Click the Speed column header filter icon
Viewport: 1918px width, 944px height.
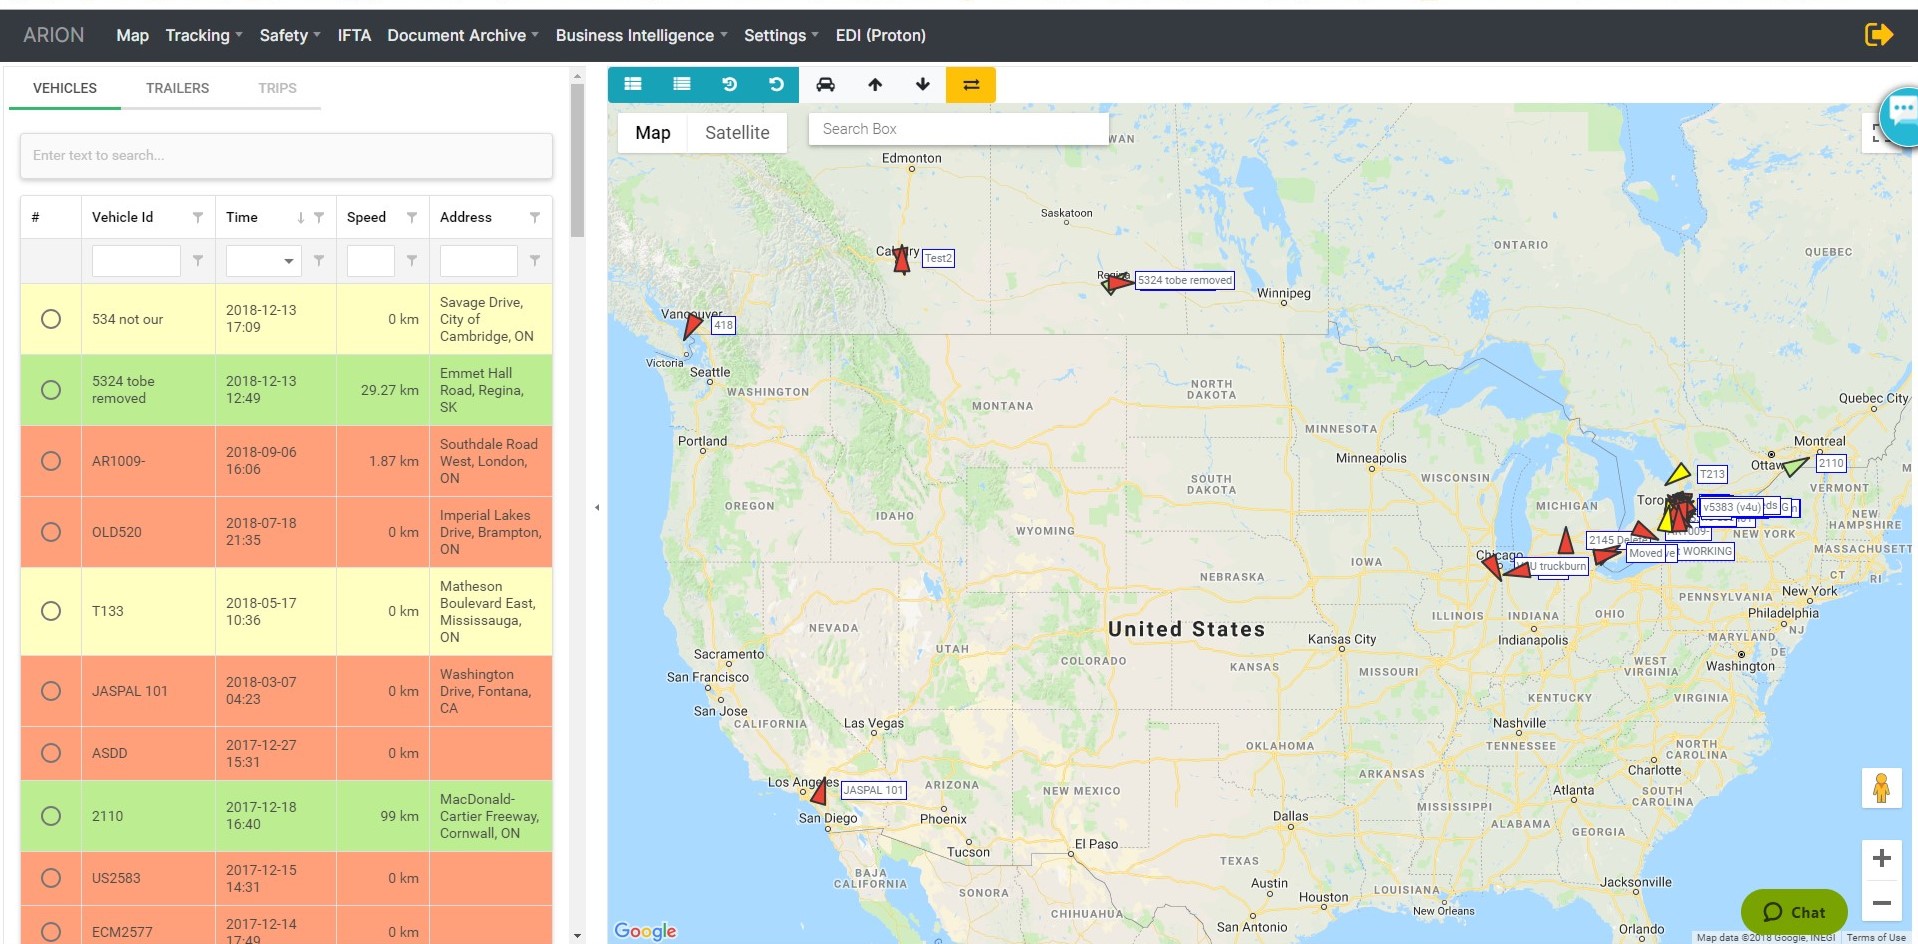click(412, 217)
